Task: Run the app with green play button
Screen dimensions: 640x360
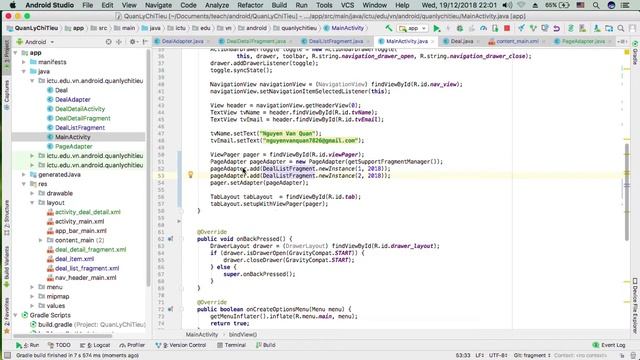Action: (437, 28)
